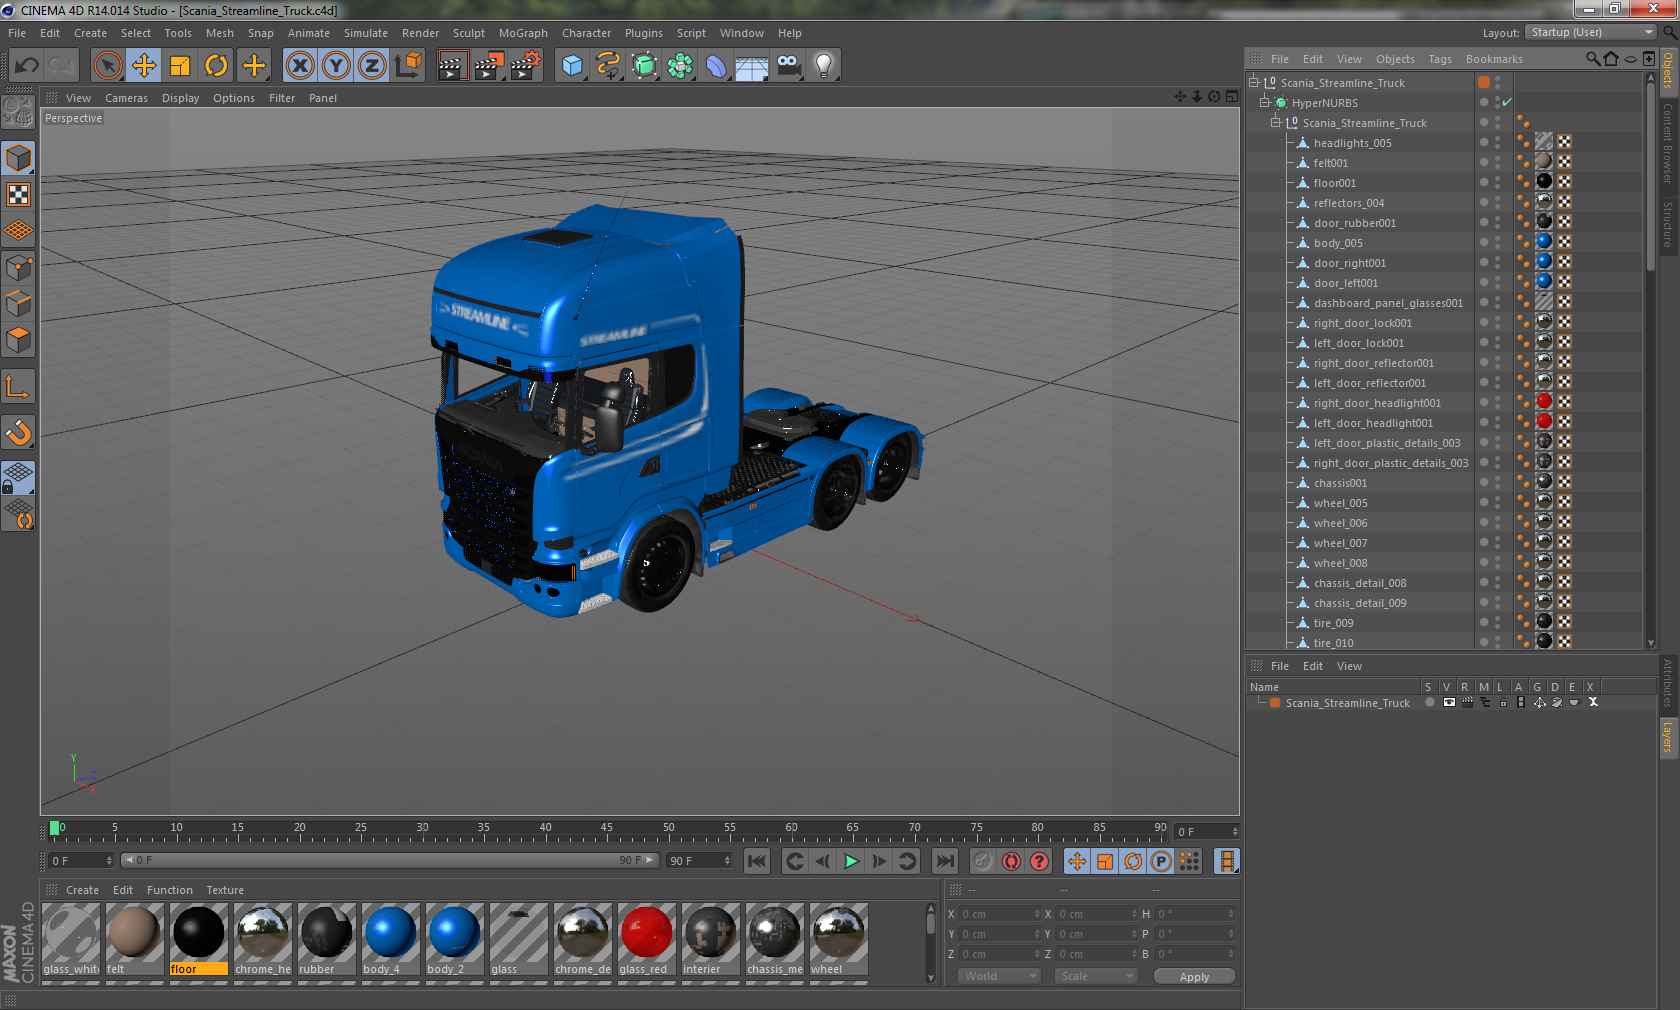This screenshot has height=1010, width=1680.
Task: Select the body_4 blue material
Action: point(390,939)
